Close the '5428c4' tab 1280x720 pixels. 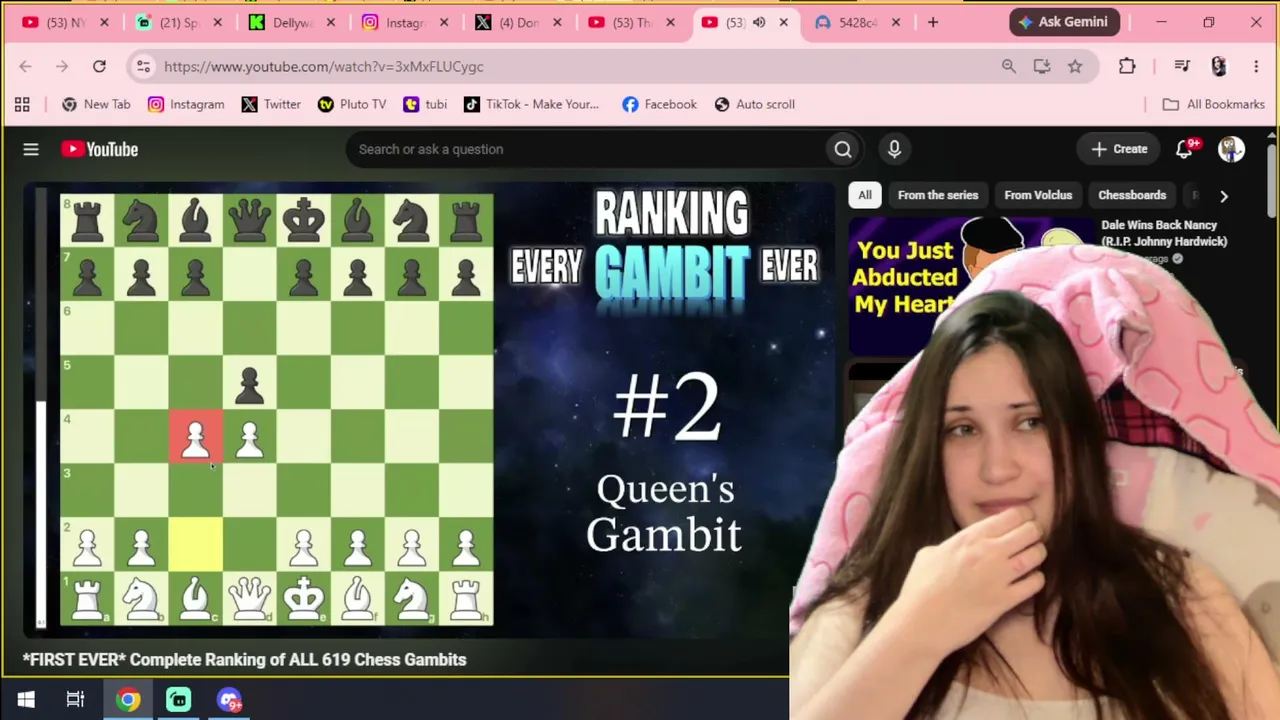tap(896, 22)
